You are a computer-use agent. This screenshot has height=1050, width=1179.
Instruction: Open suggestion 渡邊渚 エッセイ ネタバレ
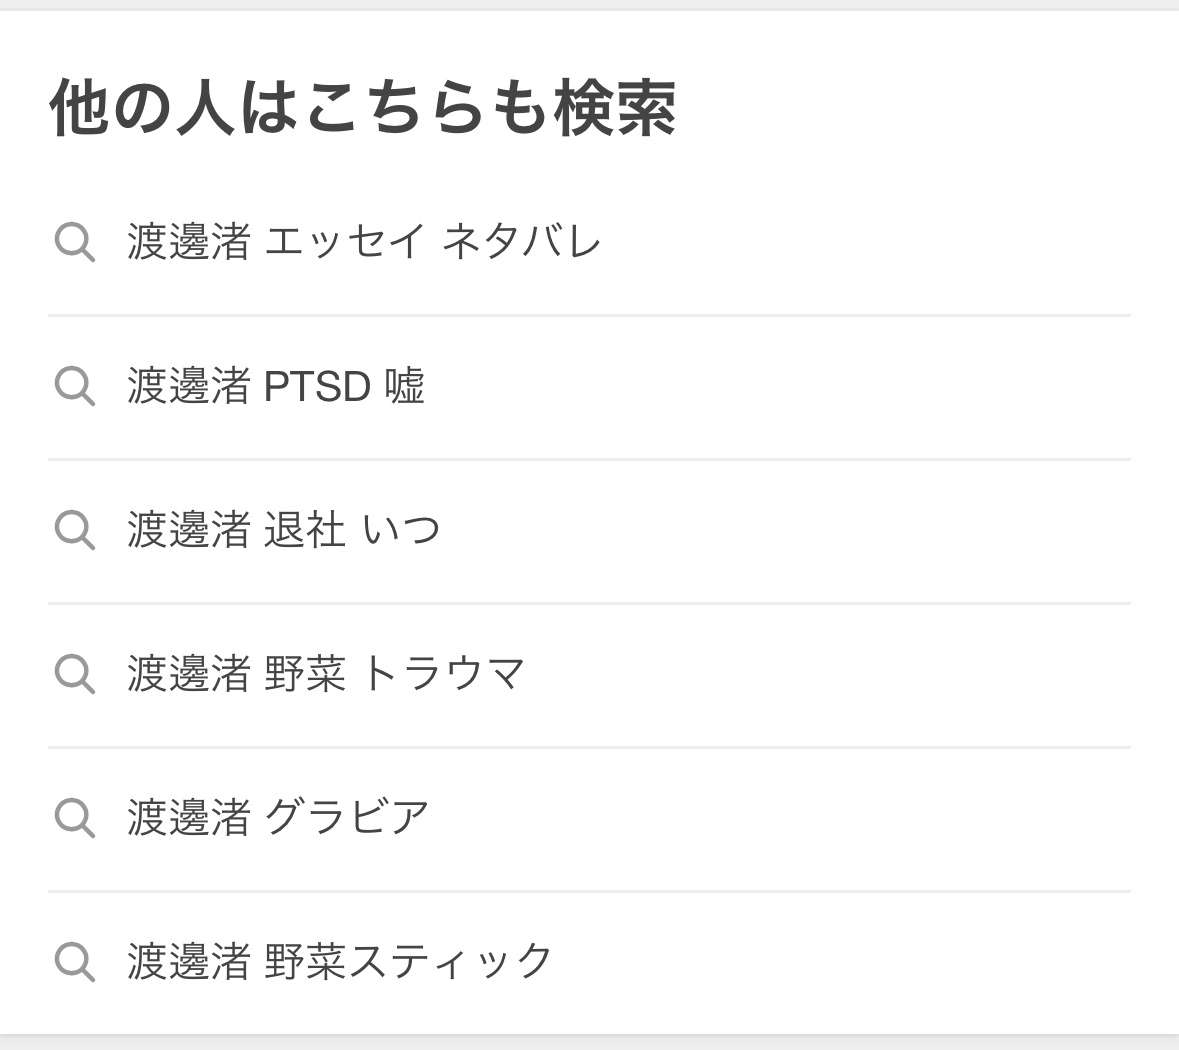point(364,242)
